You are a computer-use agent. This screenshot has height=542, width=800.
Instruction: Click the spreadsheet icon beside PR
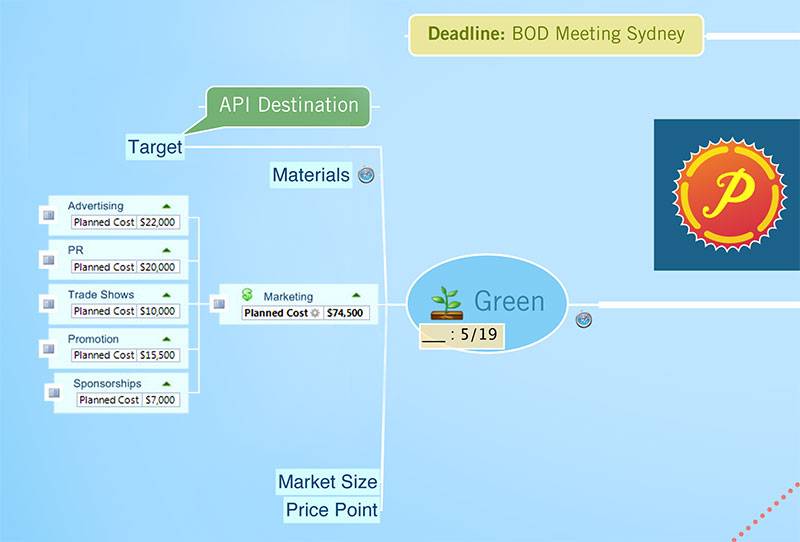[48, 260]
